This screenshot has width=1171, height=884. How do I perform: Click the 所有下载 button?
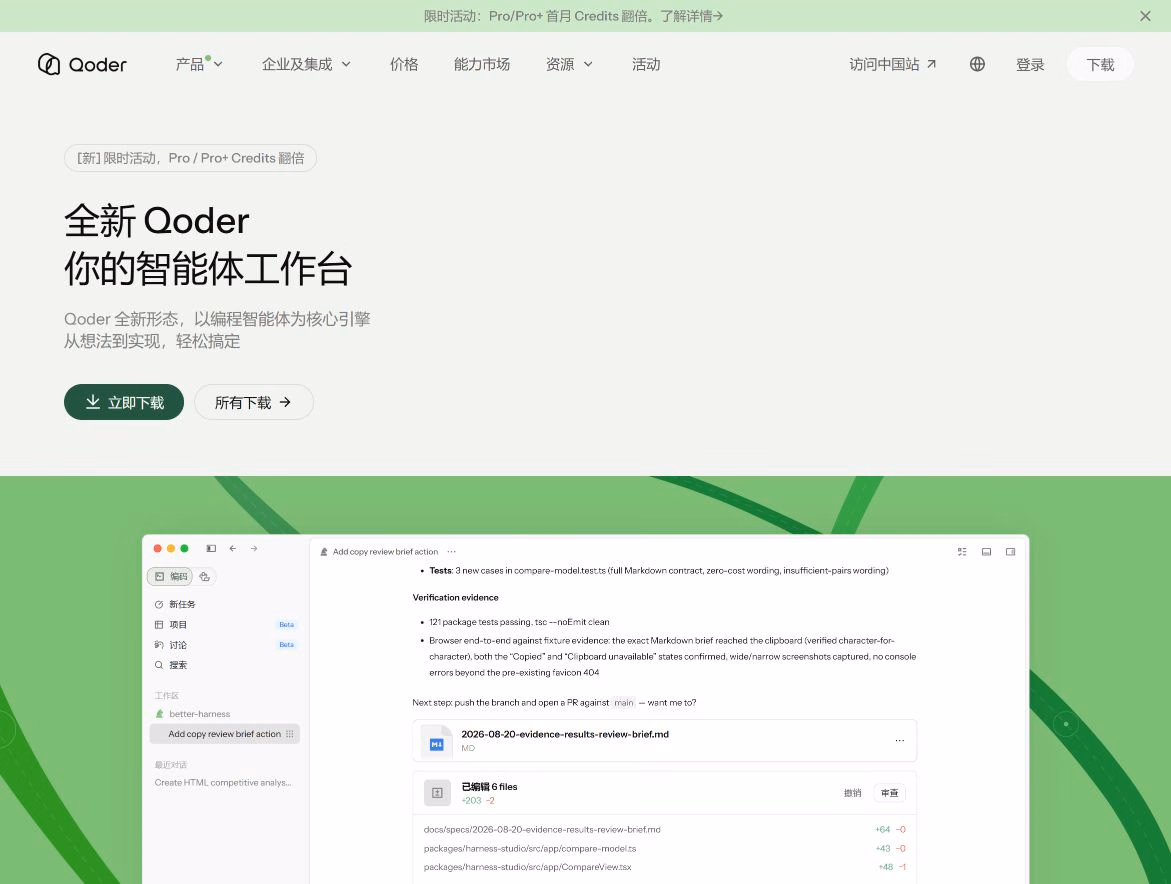[x=254, y=402]
